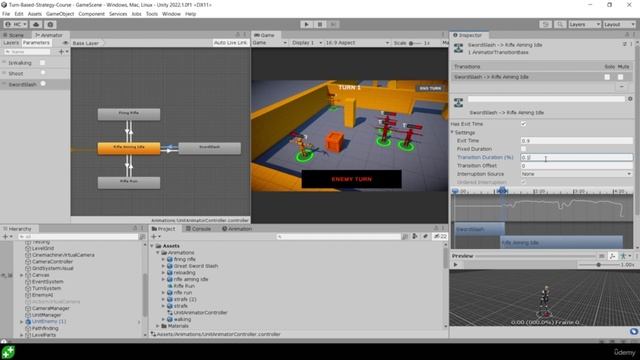Trigger the Shoot parameter radio button
This screenshot has height=360, width=640.
[x=43, y=73]
